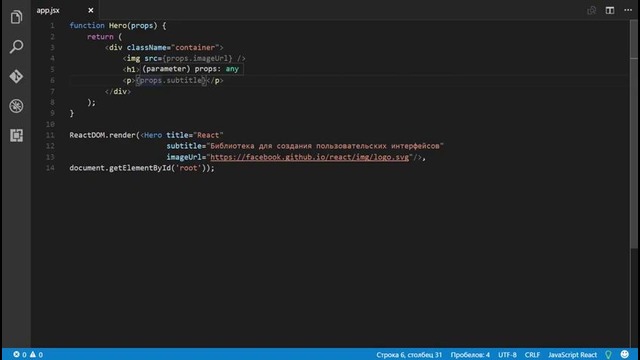The image size is (640, 360).
Task: Open the facebook.github.io logo.svg link
Action: (310, 157)
